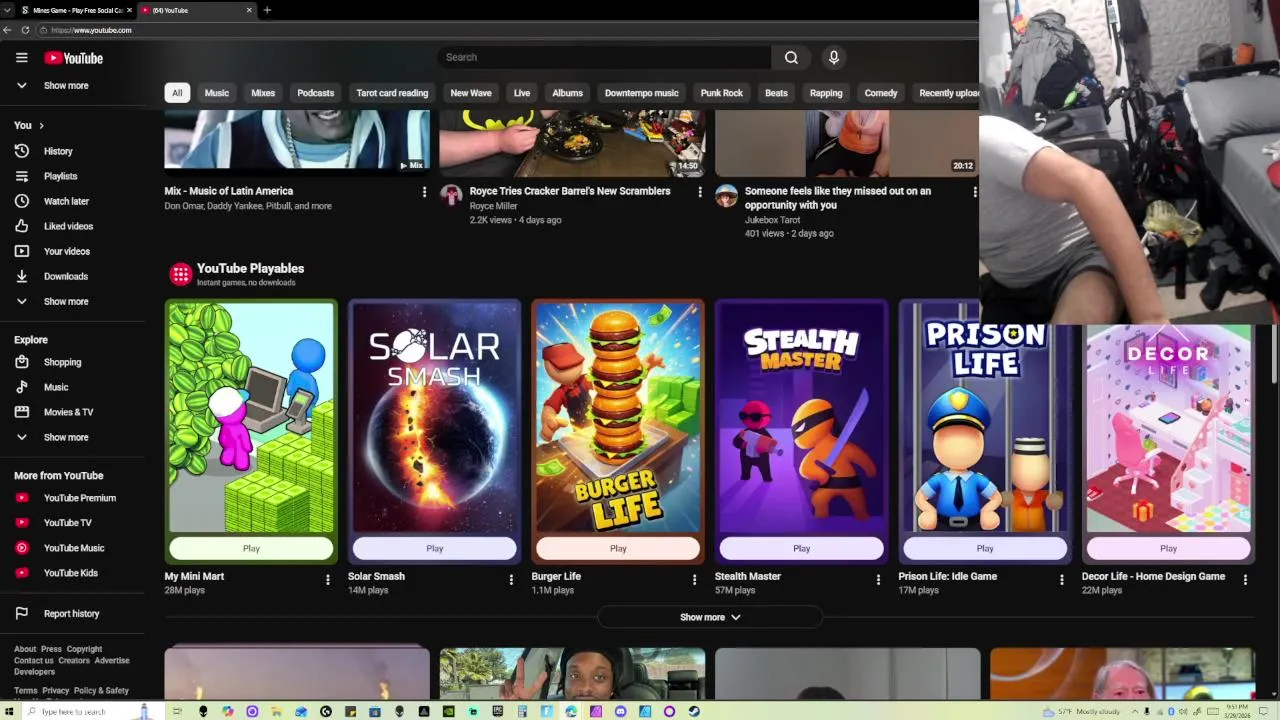The image size is (1280, 720).
Task: Click the YouTube logo
Action: [73, 58]
